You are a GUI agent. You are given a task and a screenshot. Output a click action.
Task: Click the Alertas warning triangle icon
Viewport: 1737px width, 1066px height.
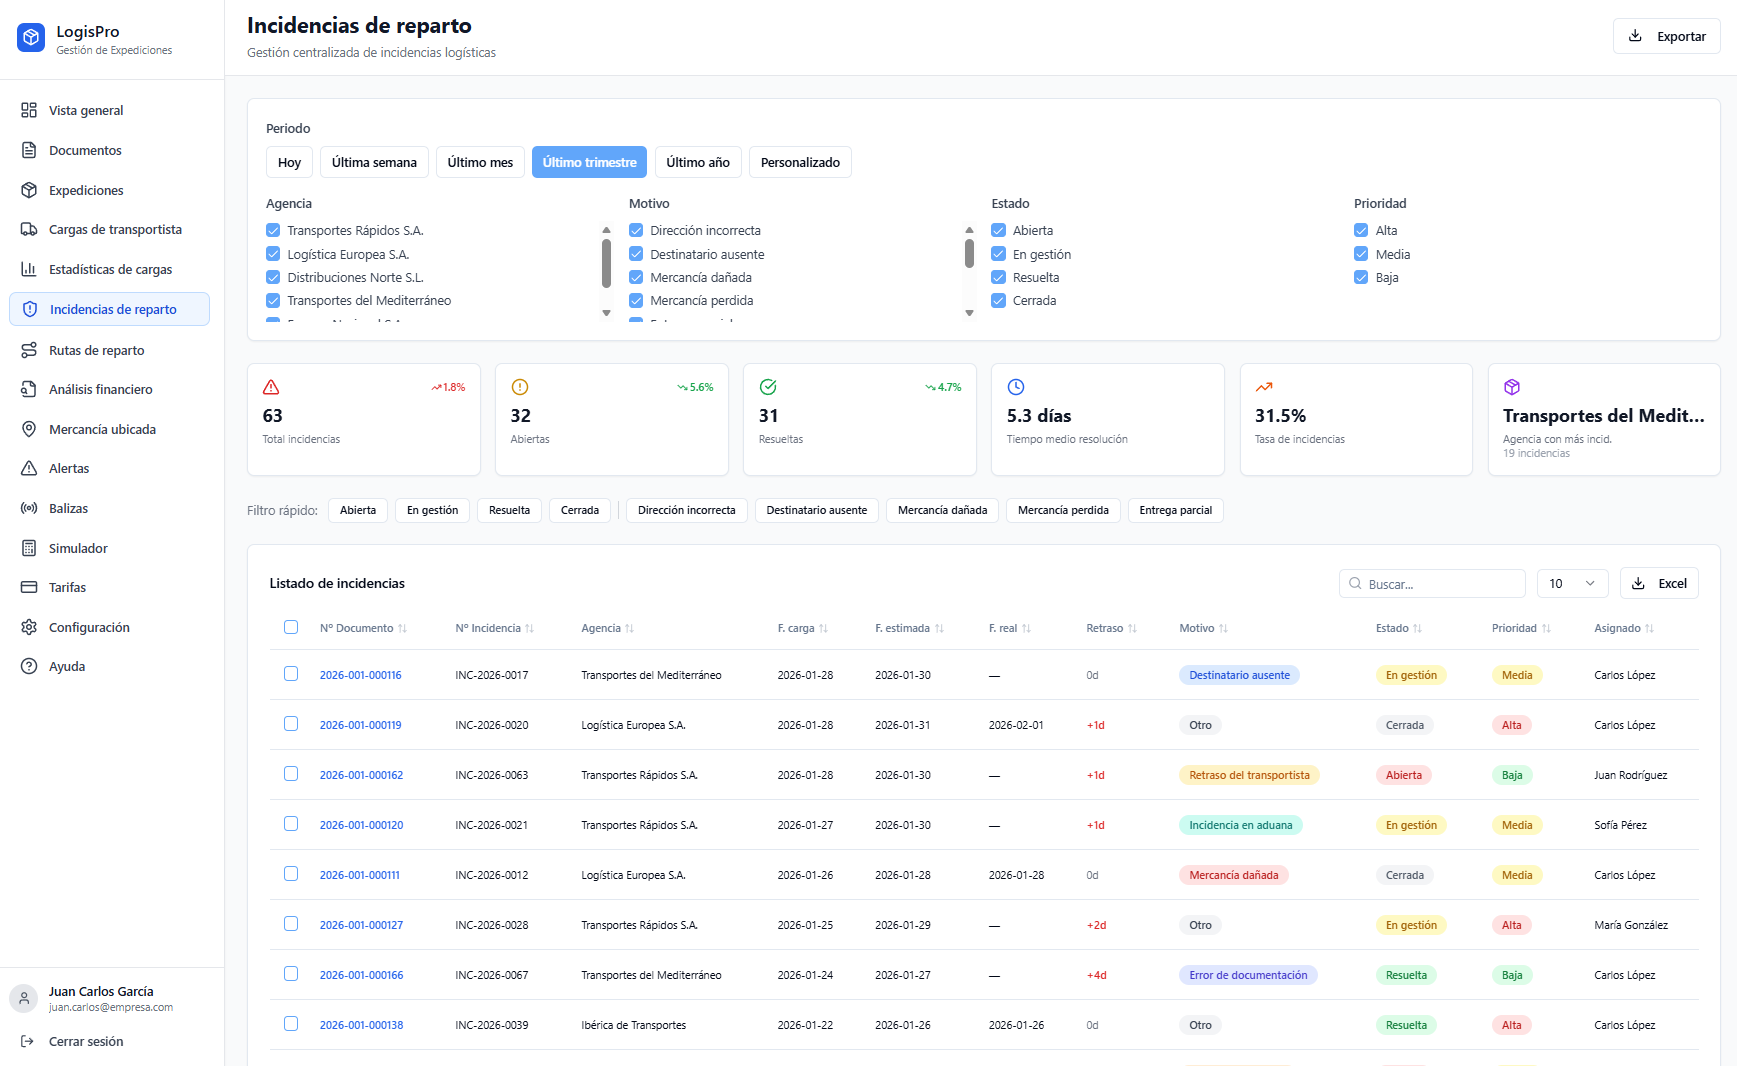29,468
